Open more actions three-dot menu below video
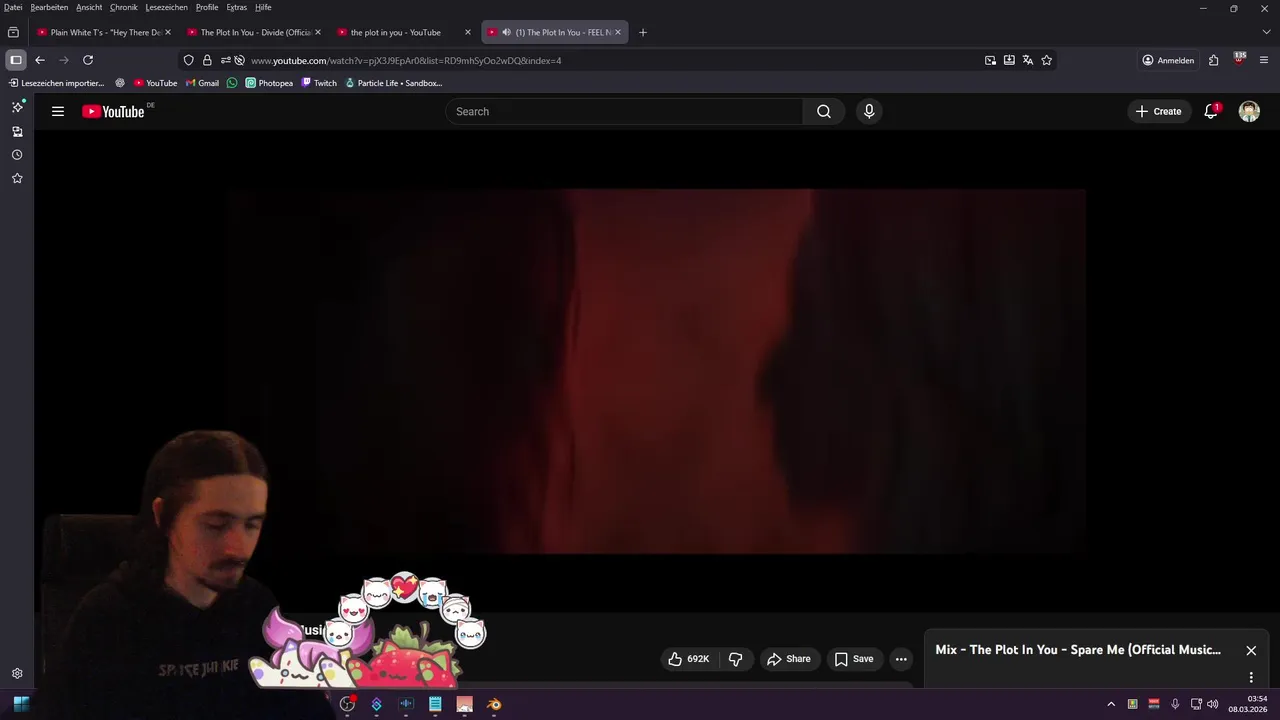The width and height of the screenshot is (1280, 720). [x=901, y=659]
